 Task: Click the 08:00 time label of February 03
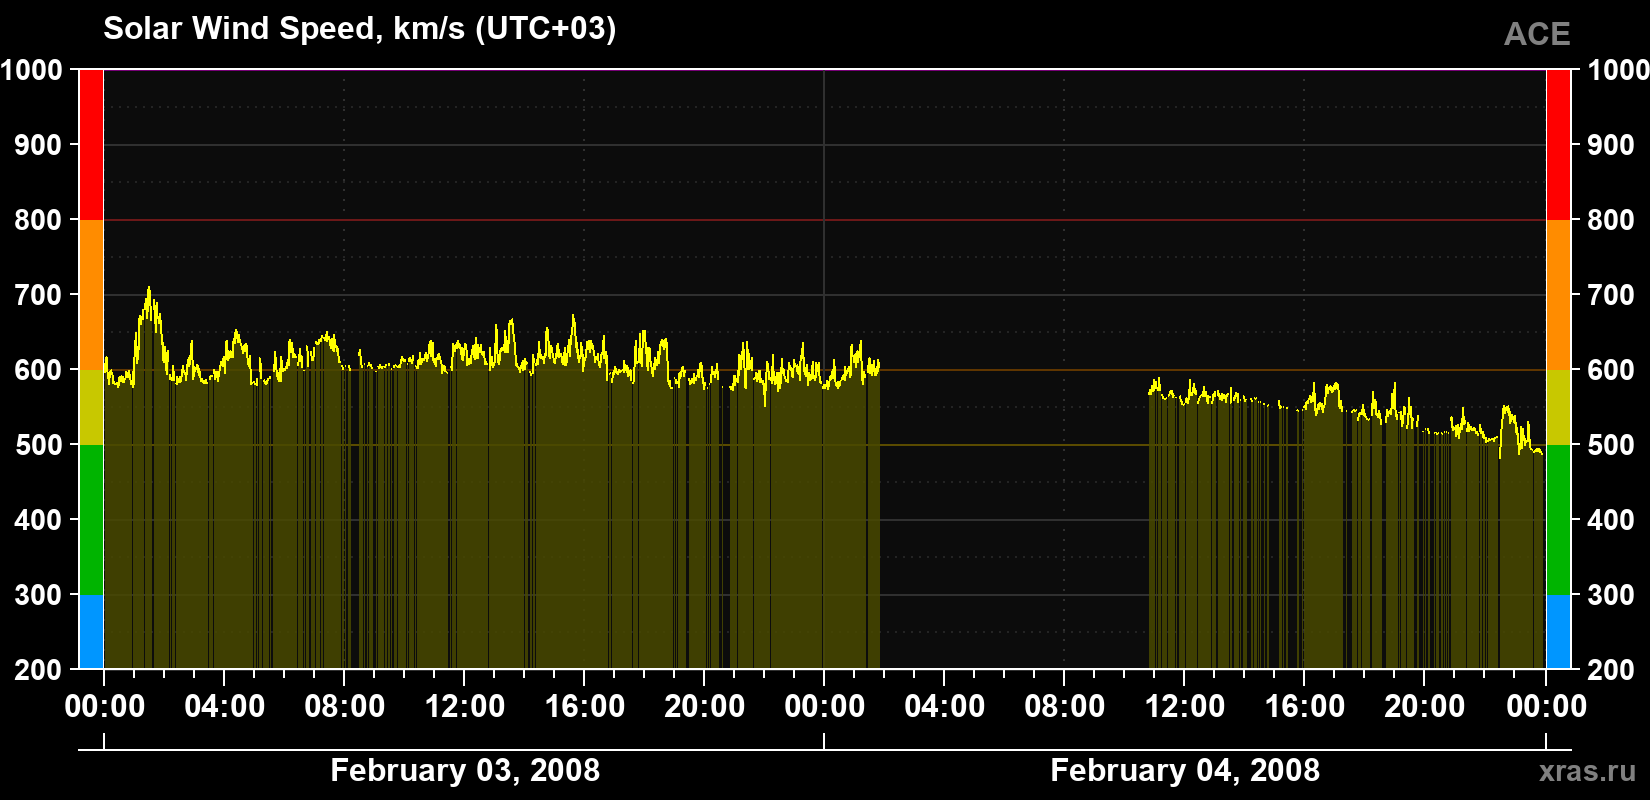click(345, 707)
